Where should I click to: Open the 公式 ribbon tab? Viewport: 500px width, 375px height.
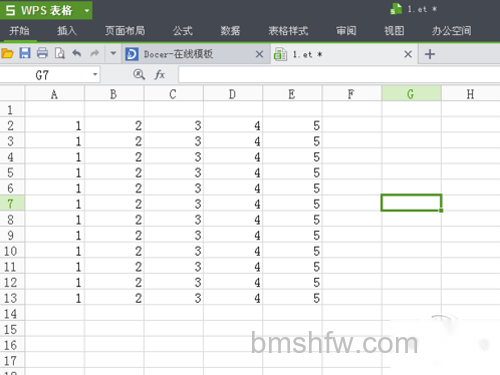[x=183, y=31]
